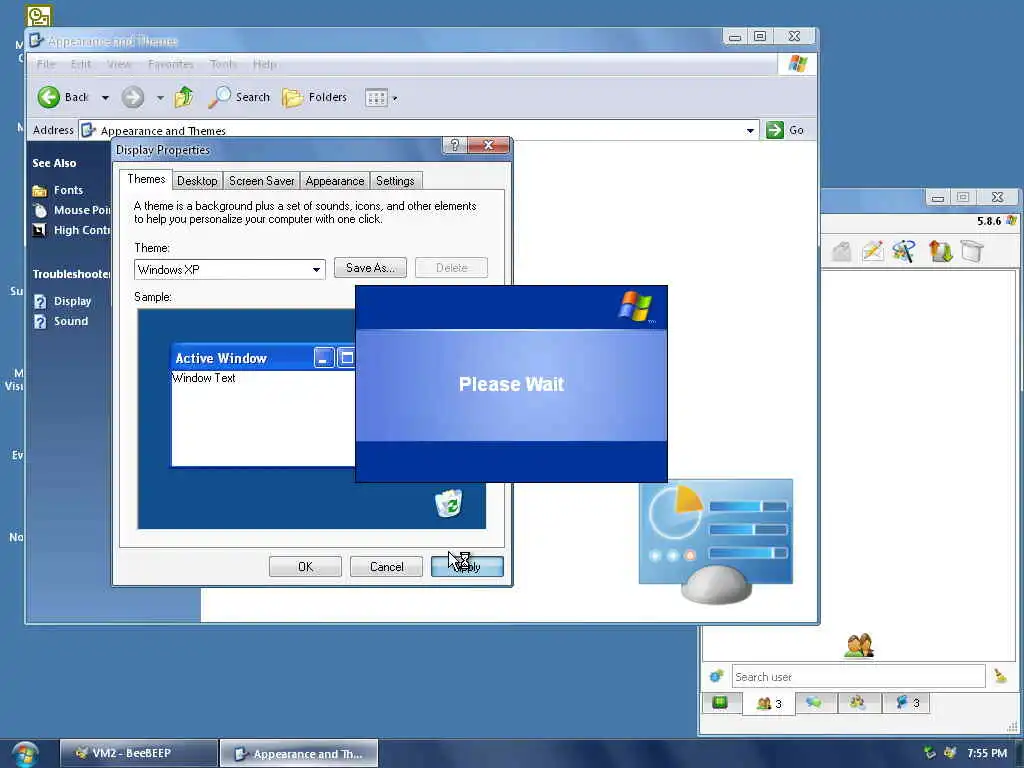Image resolution: width=1024 pixels, height=768 pixels.
Task: Click the blue gear icon left of Search user
Action: click(x=716, y=677)
